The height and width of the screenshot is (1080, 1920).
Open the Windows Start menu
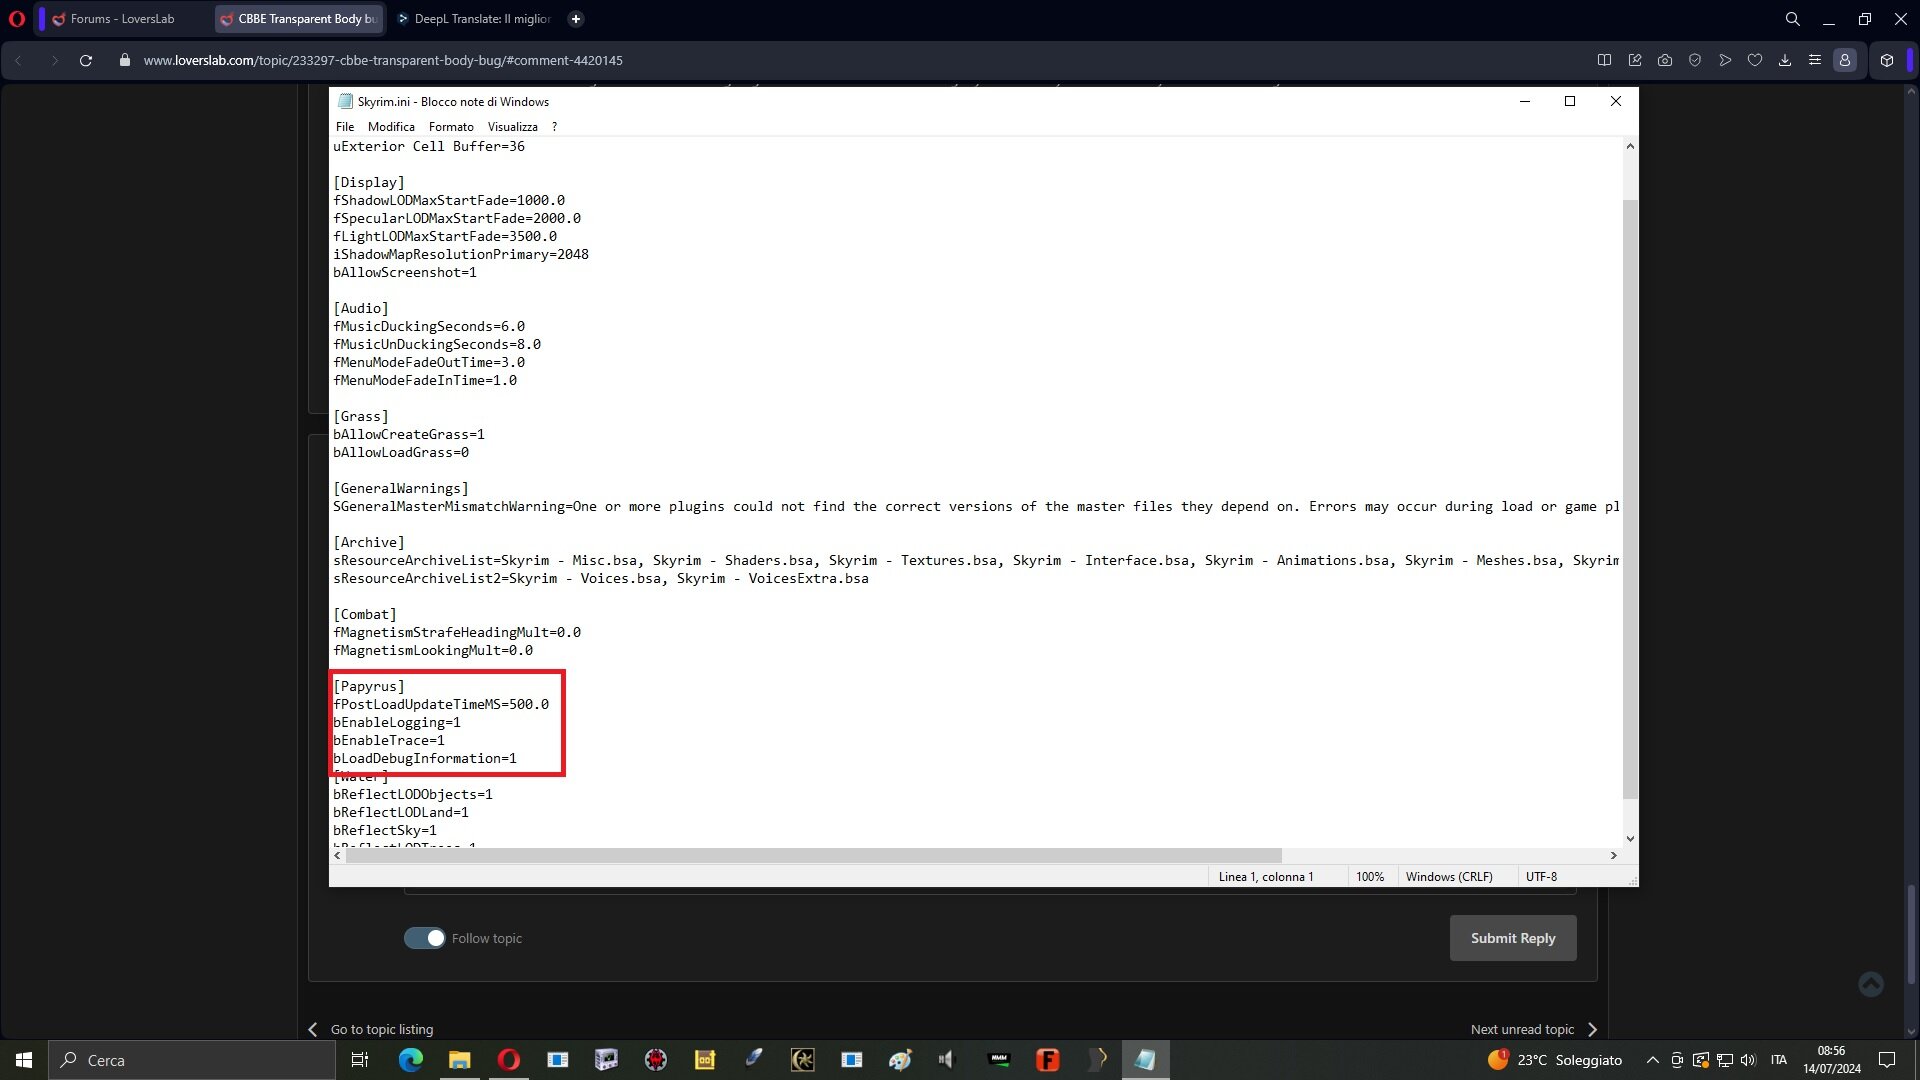(x=24, y=1060)
